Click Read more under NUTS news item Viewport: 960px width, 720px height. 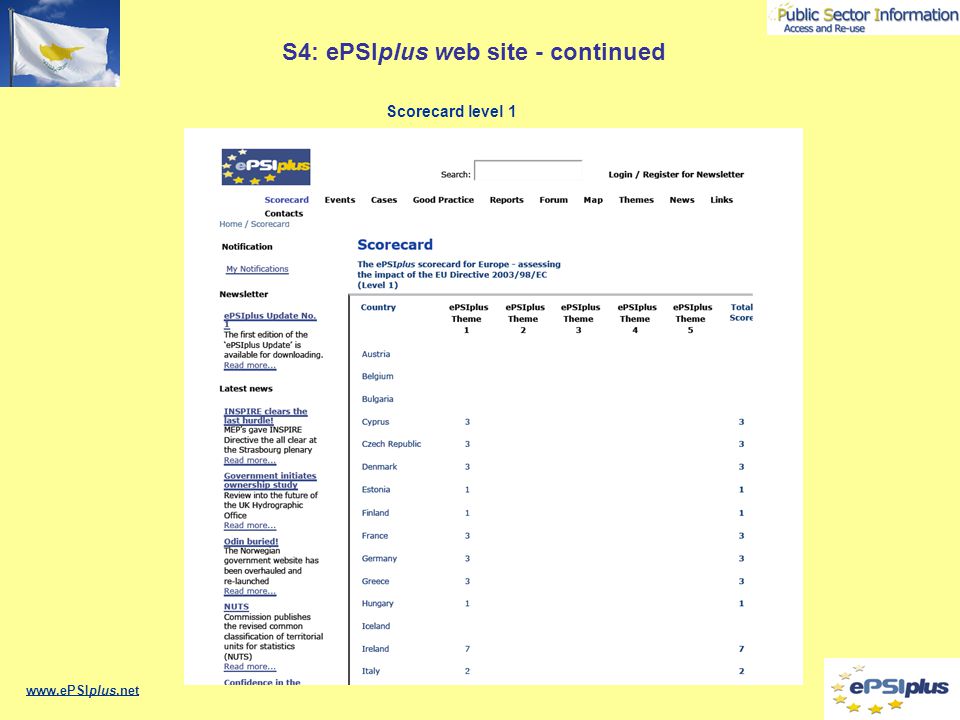coord(250,667)
